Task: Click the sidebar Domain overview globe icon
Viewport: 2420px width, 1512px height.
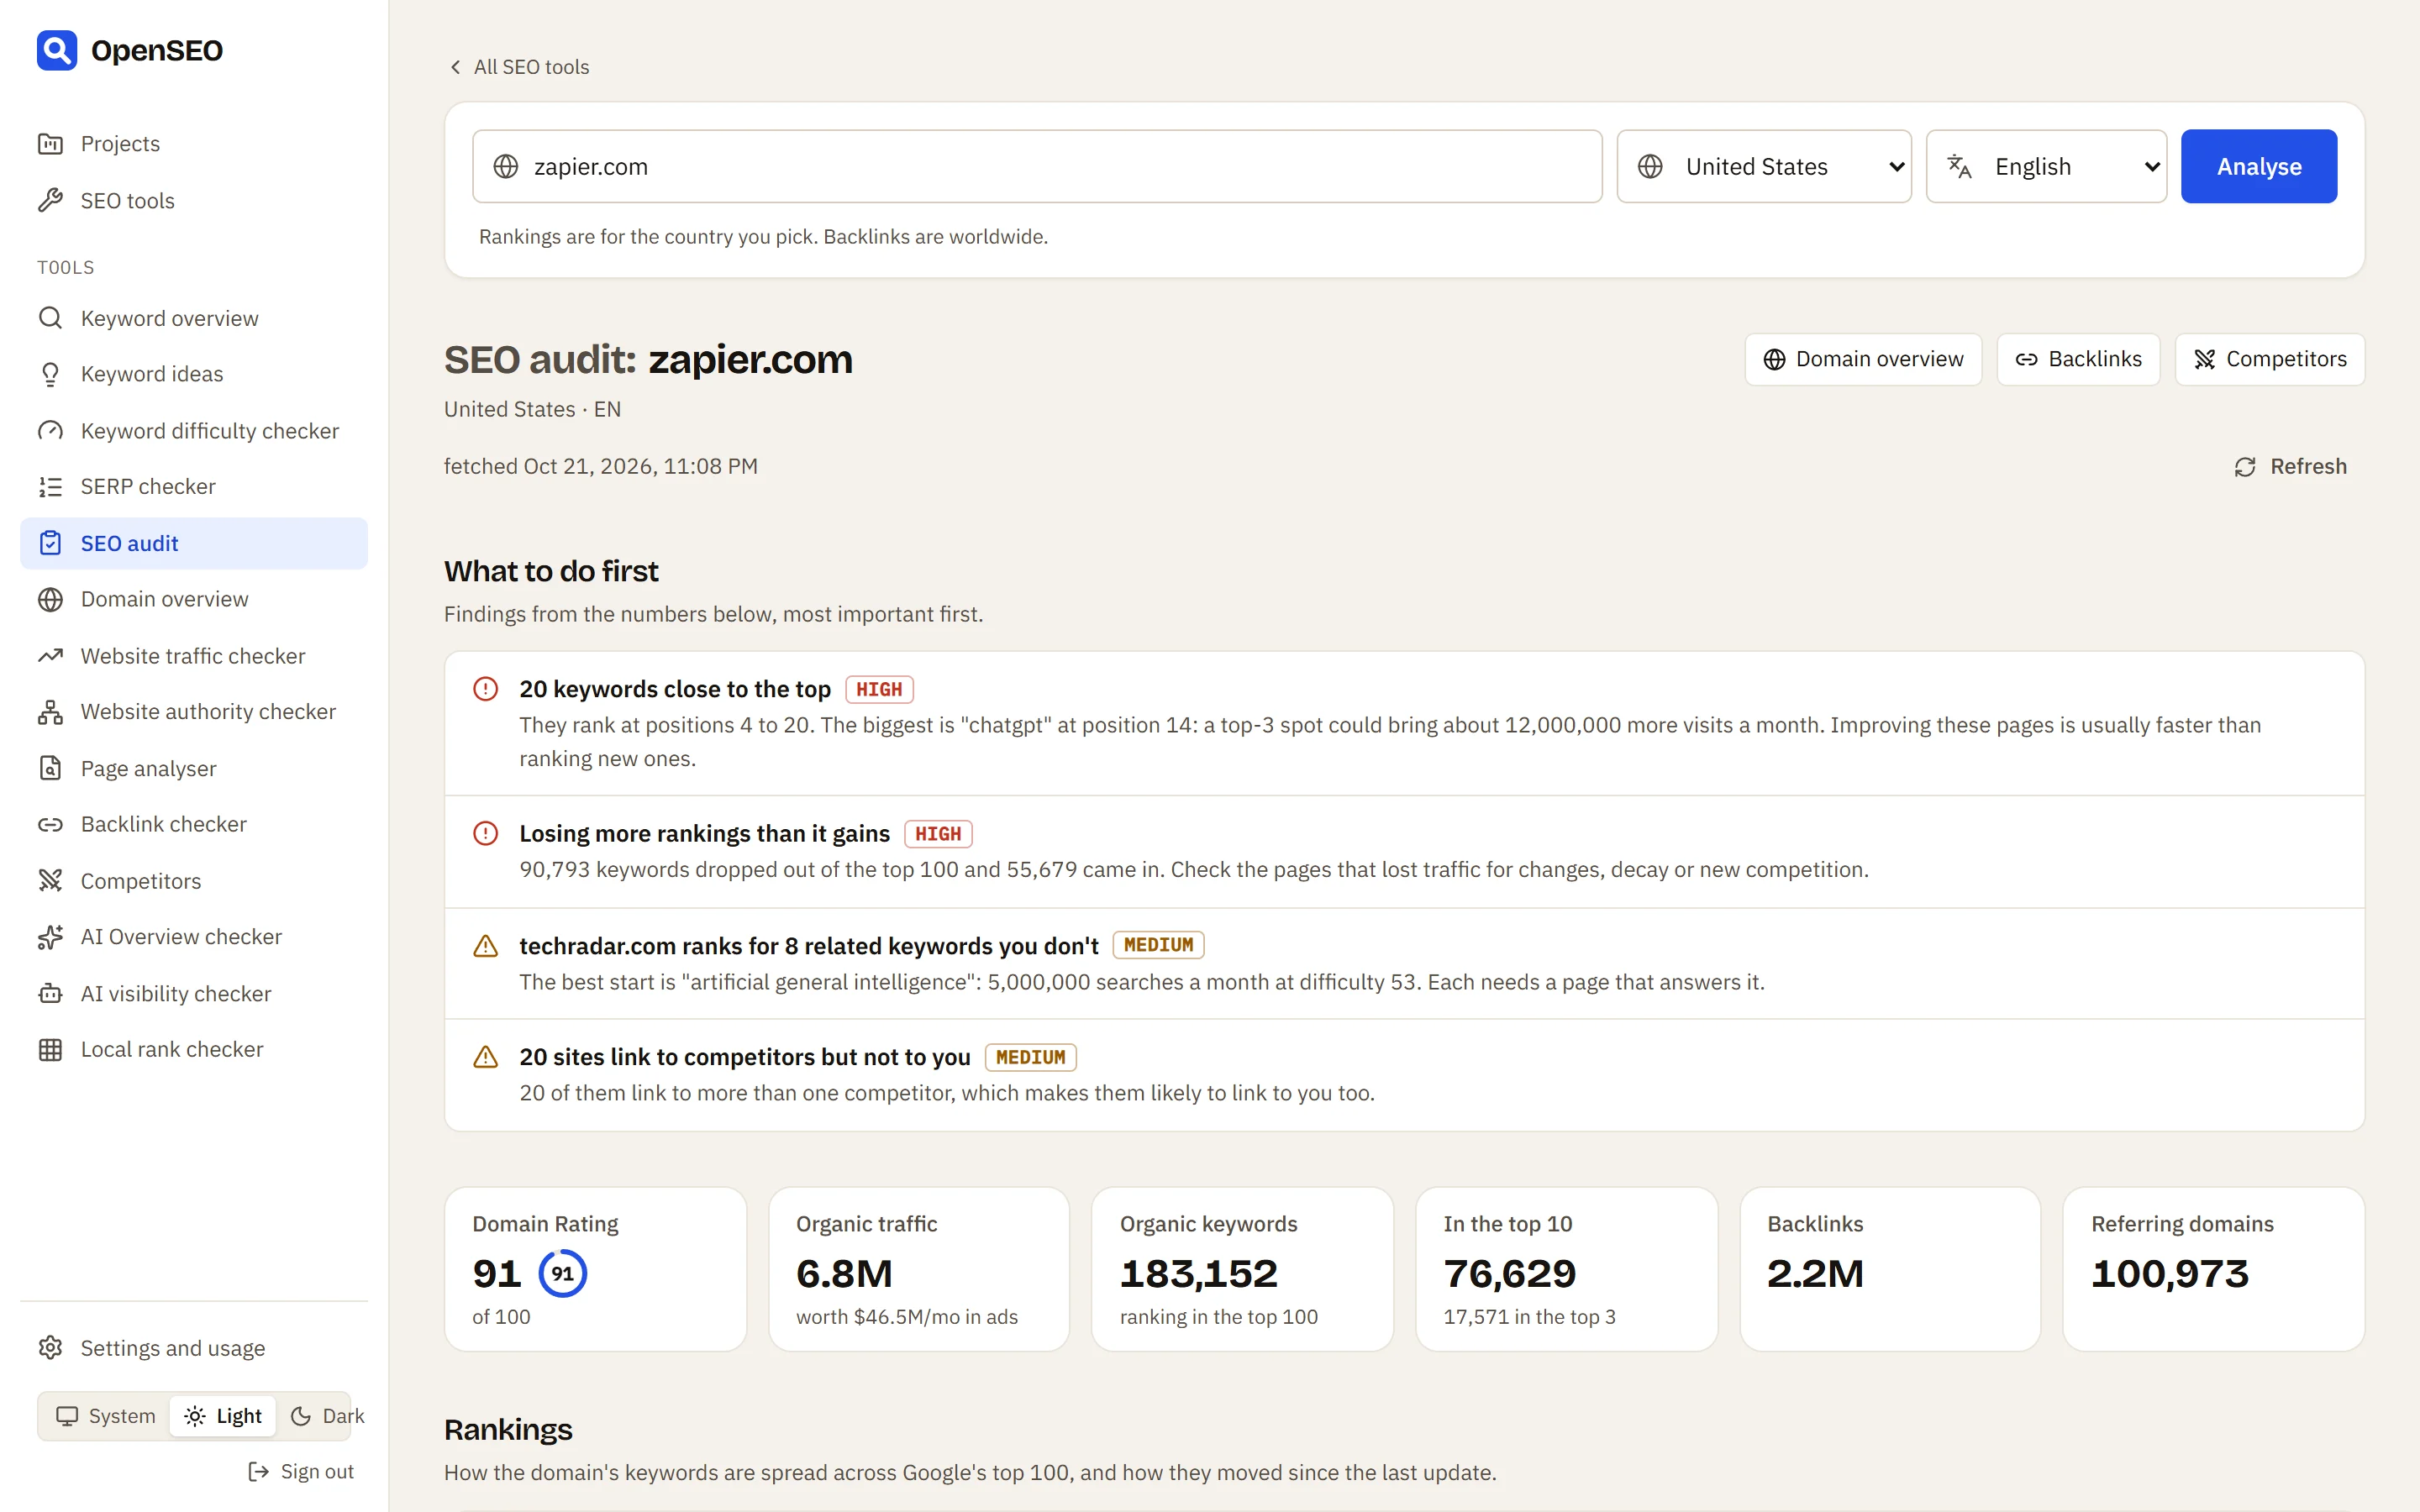Action: pyautogui.click(x=50, y=599)
